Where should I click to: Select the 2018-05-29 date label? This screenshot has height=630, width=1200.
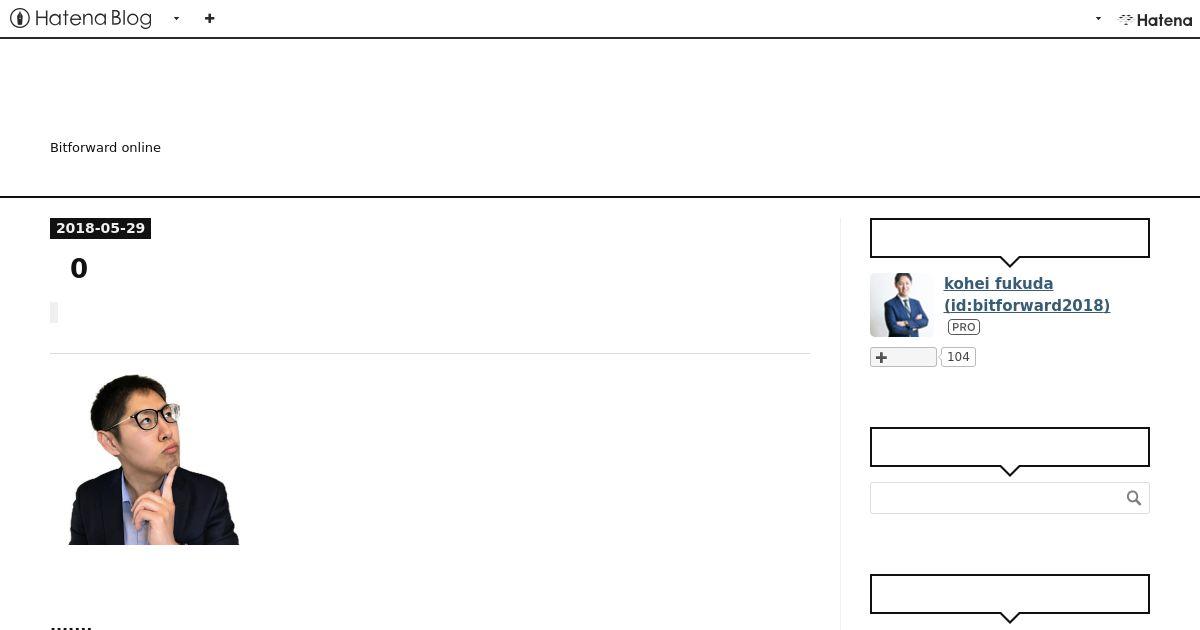tap(100, 228)
